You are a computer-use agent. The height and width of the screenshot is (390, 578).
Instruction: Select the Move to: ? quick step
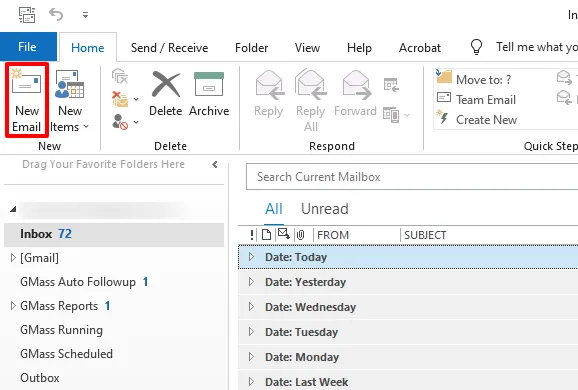click(474, 79)
